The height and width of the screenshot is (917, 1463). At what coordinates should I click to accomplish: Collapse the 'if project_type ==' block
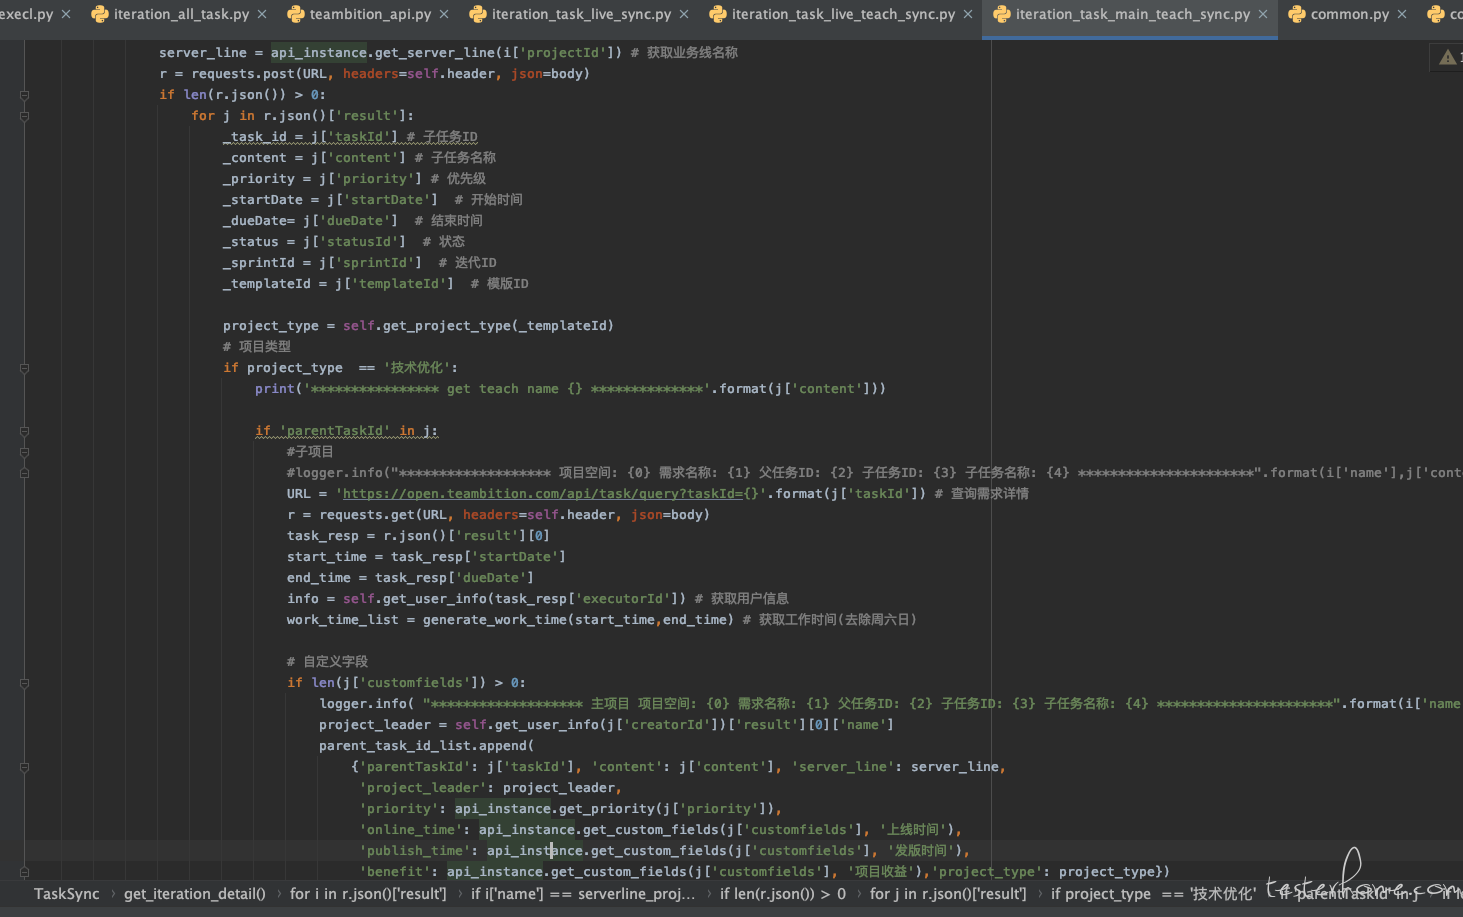coord(24,368)
